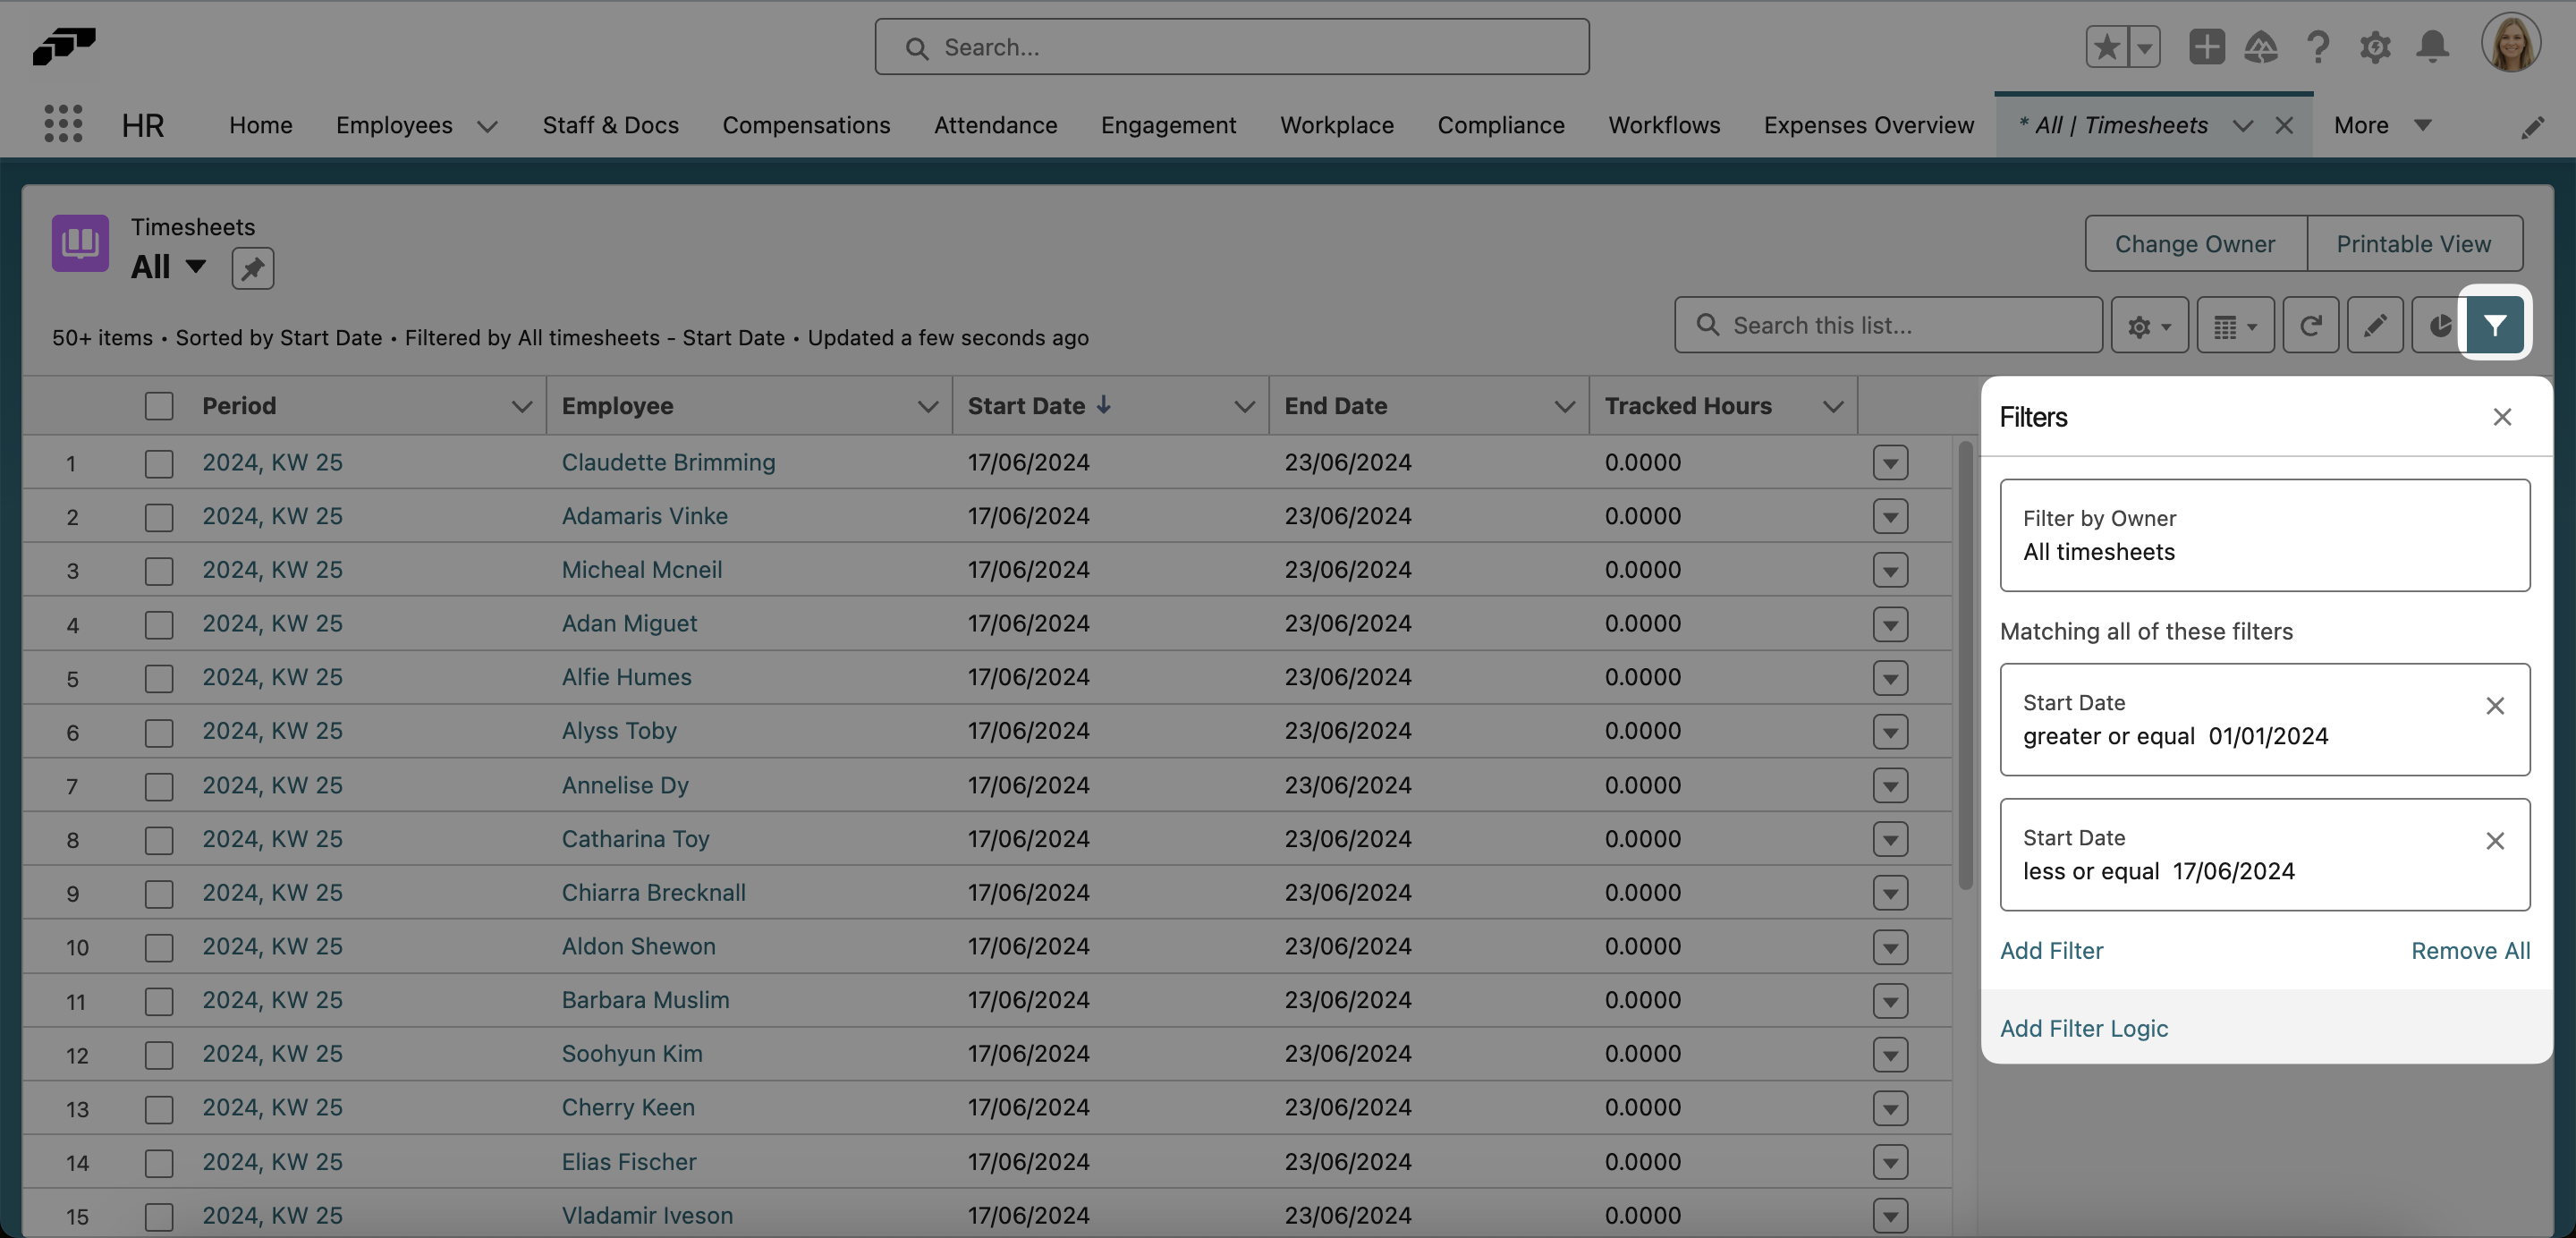The image size is (2576, 1238).
Task: Pin the All timesheets list view
Action: pos(253,268)
